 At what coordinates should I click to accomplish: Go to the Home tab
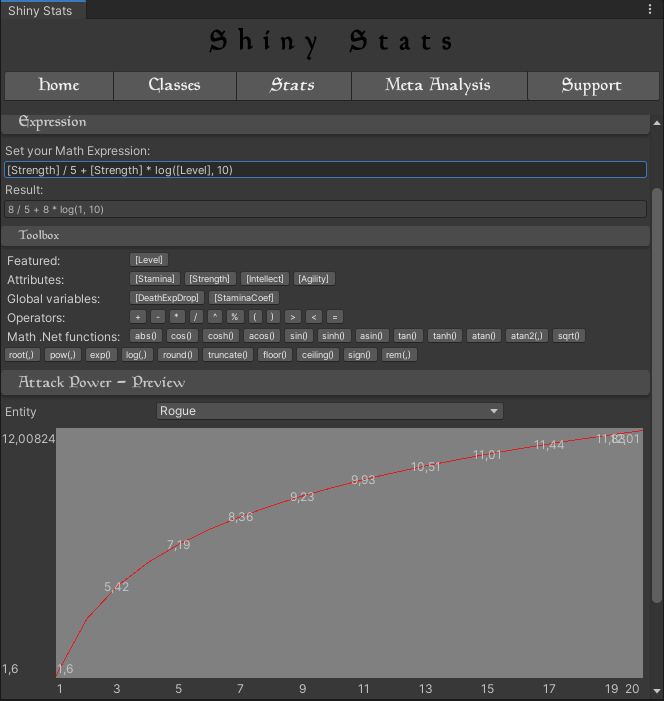[x=59, y=86]
